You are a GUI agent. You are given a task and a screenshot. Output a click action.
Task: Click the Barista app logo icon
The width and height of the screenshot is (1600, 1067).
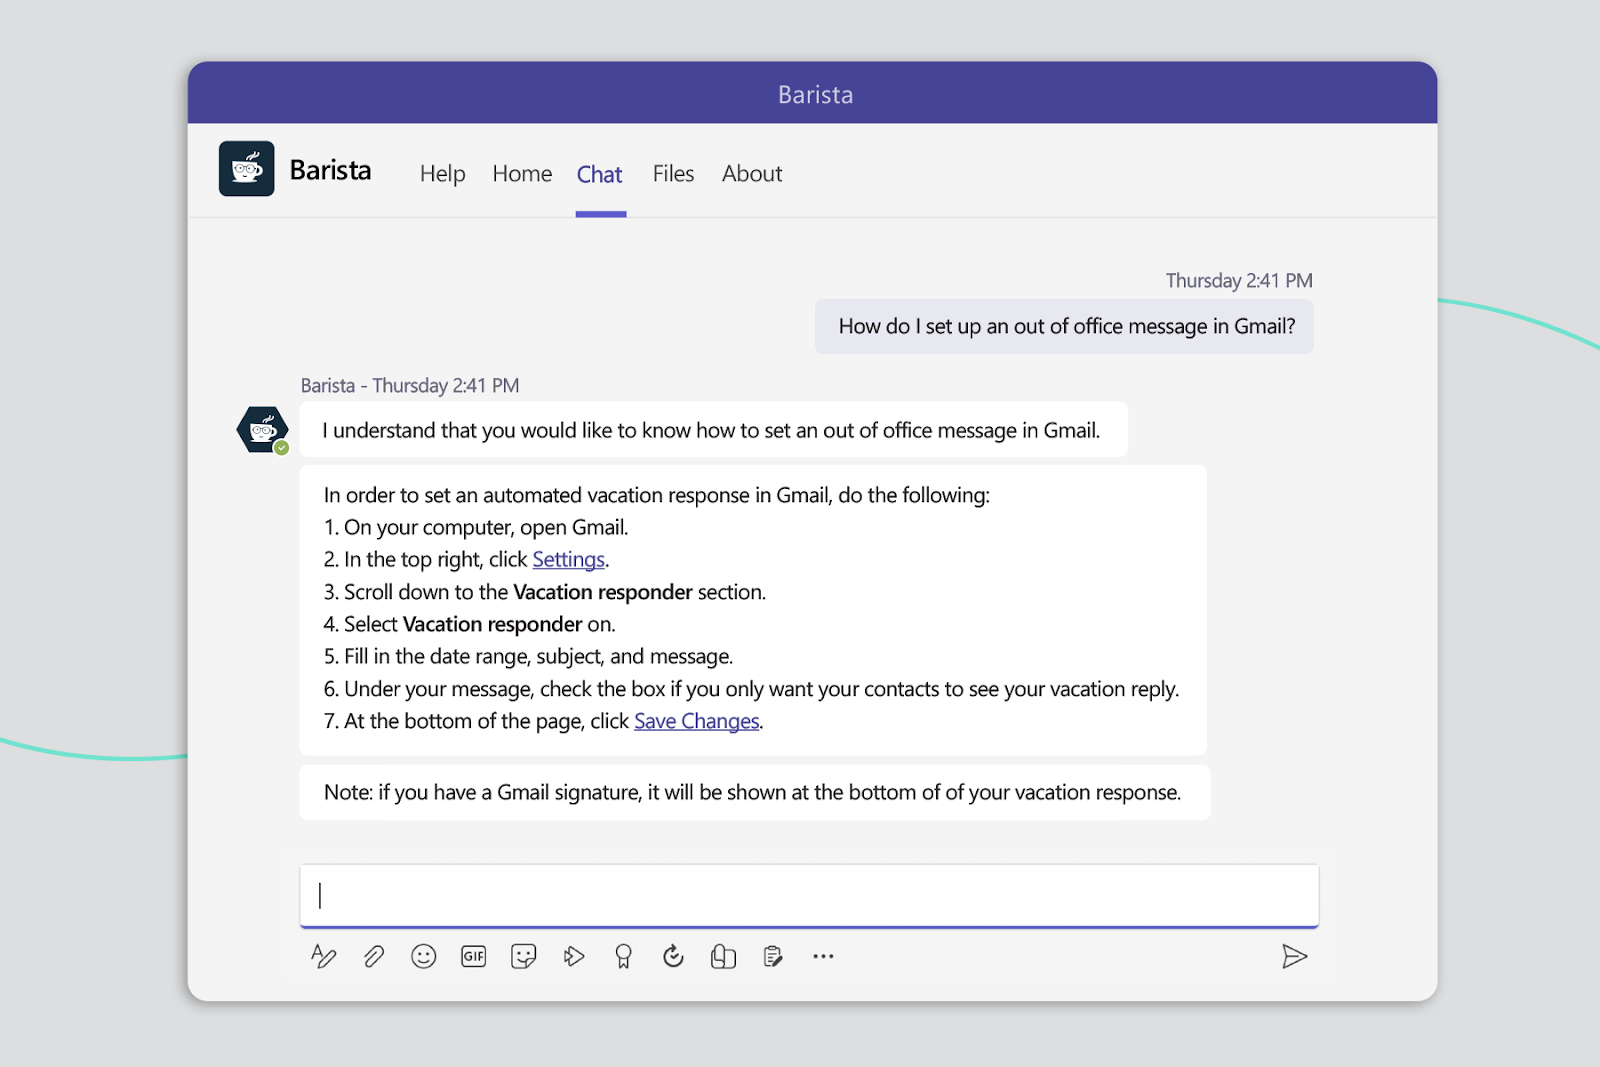point(246,168)
